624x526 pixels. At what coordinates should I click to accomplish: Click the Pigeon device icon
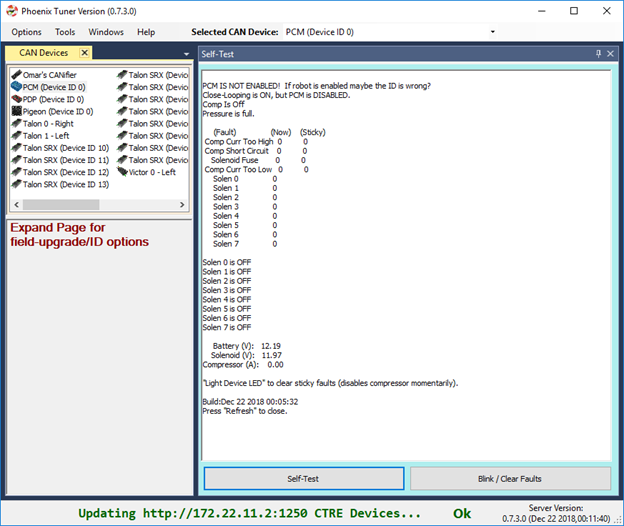[x=17, y=111]
